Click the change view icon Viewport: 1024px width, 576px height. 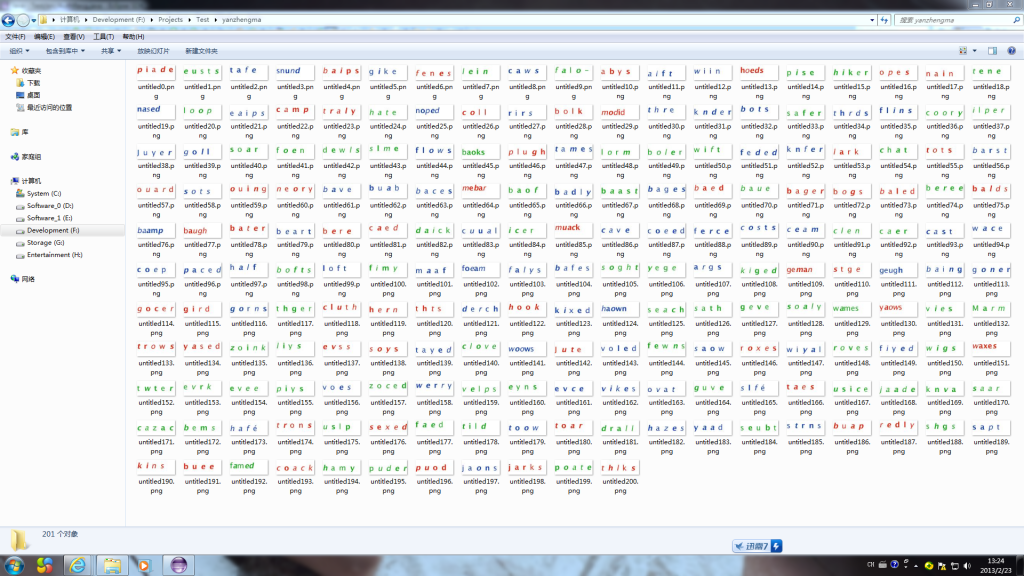(x=963, y=51)
